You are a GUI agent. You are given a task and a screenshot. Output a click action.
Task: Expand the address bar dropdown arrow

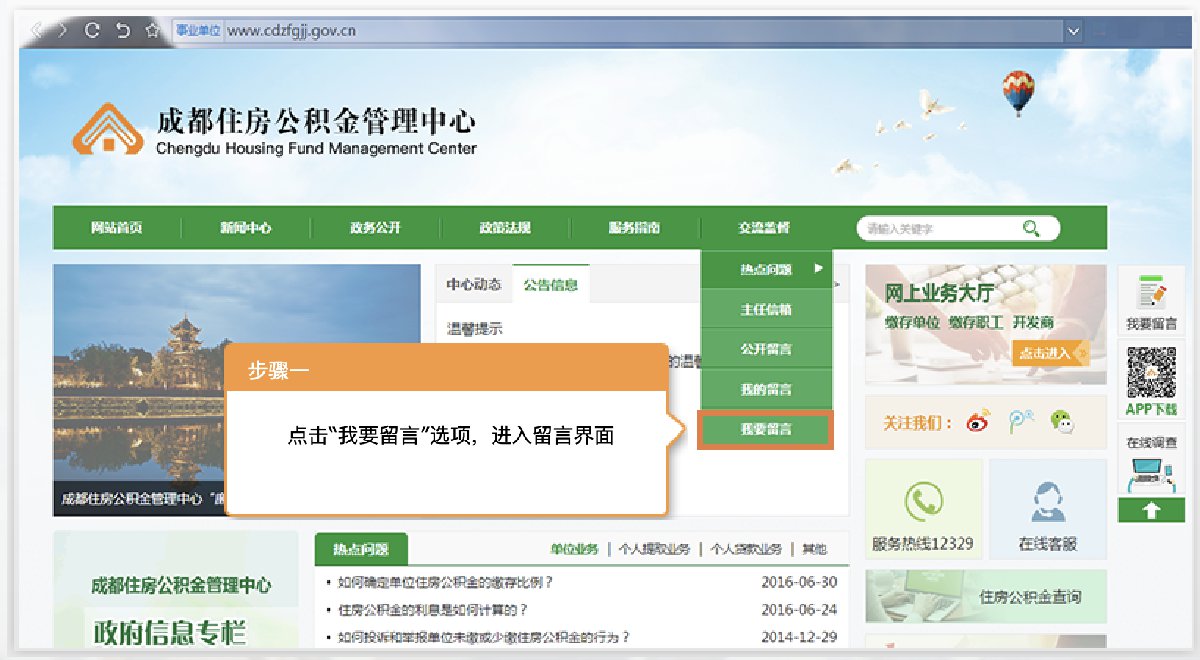1074,30
